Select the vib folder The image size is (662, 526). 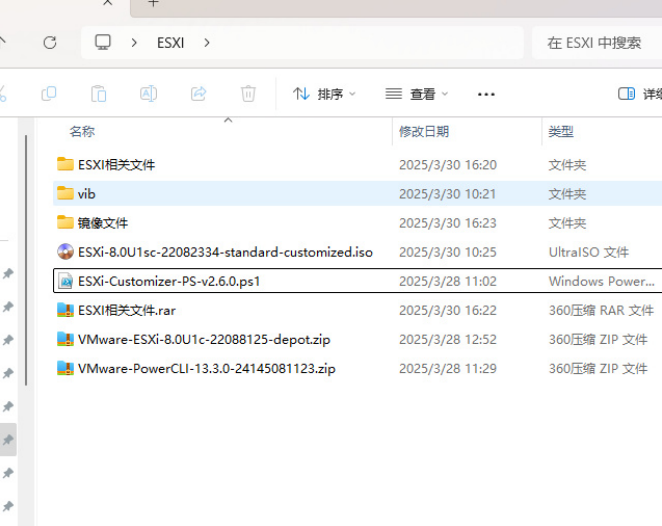click(x=86, y=194)
